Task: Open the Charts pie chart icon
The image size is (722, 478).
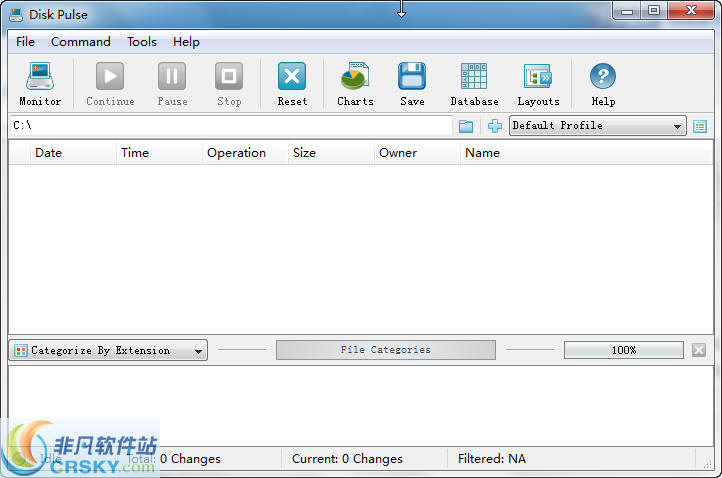Action: 355,76
